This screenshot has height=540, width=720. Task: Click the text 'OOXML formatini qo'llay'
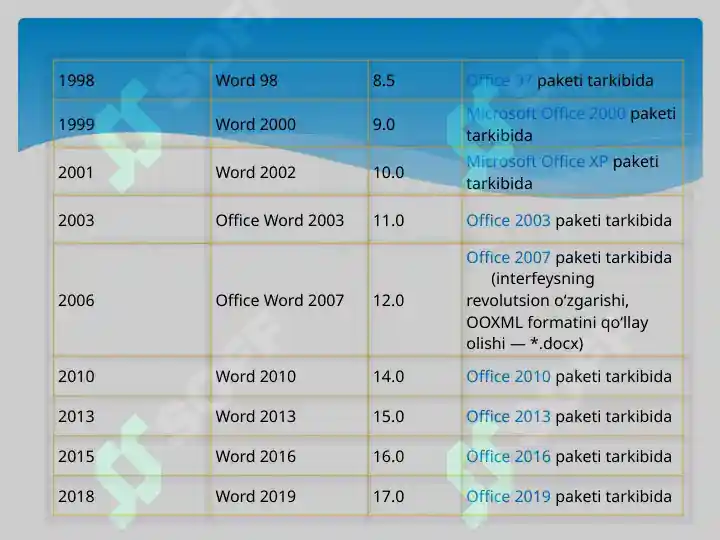pyautogui.click(x=557, y=322)
